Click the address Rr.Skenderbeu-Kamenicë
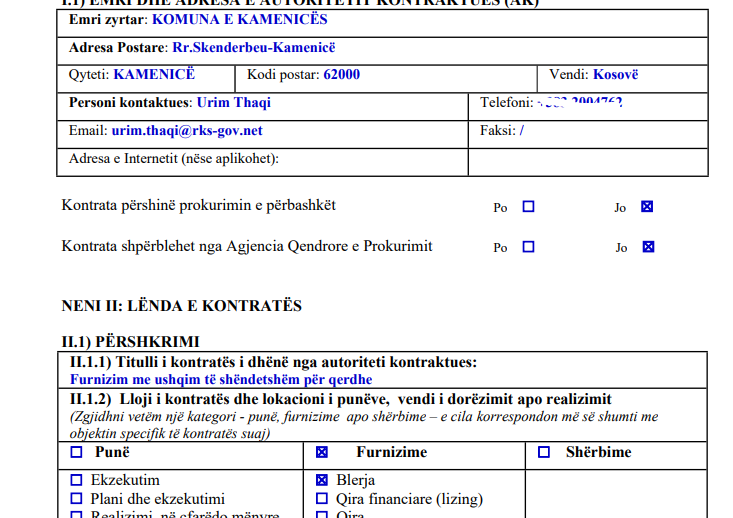This screenshot has width=733, height=518. coord(254,48)
